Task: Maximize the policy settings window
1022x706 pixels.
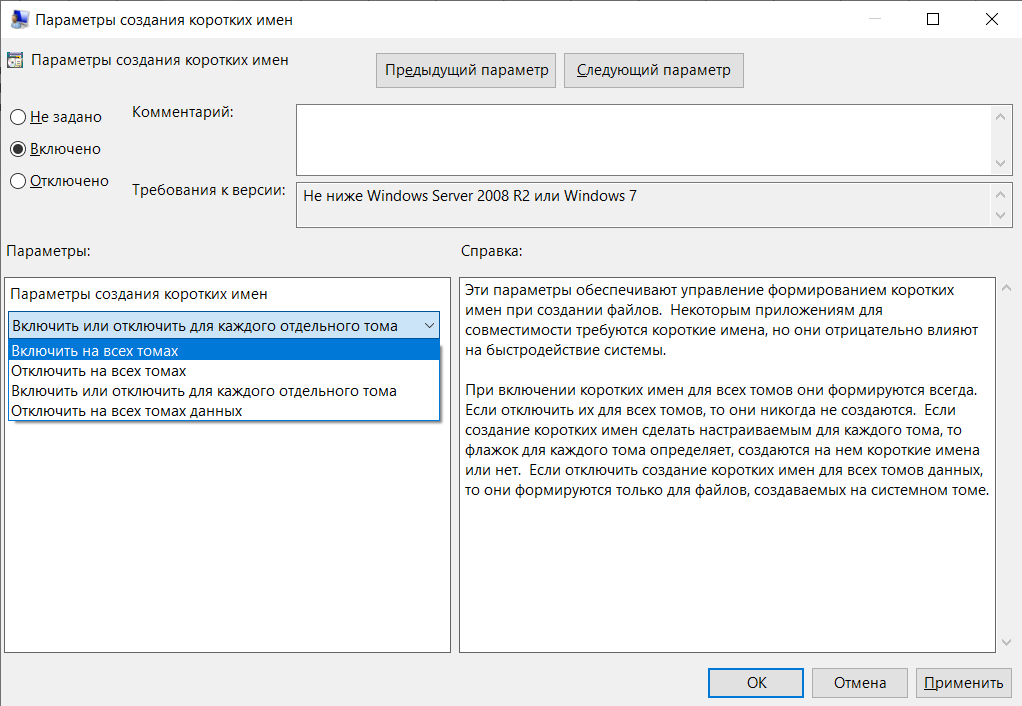Action: (933, 19)
